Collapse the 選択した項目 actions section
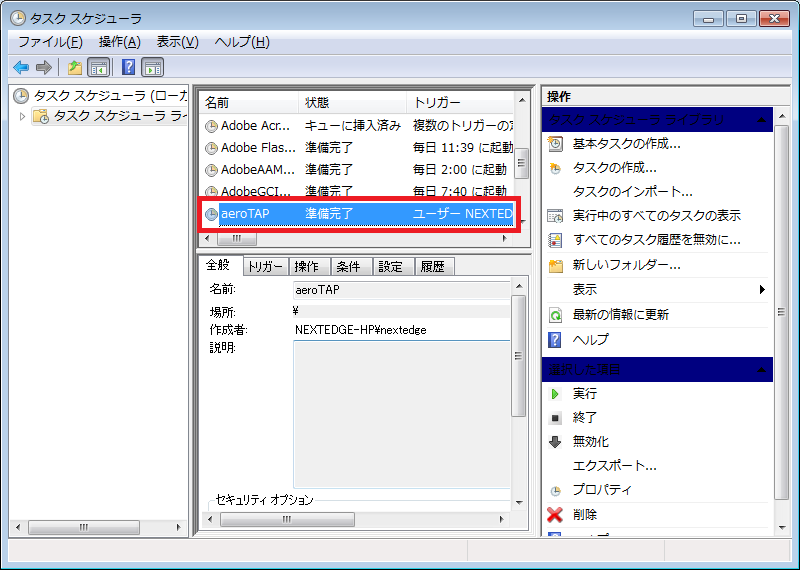800x570 pixels. (x=761, y=369)
